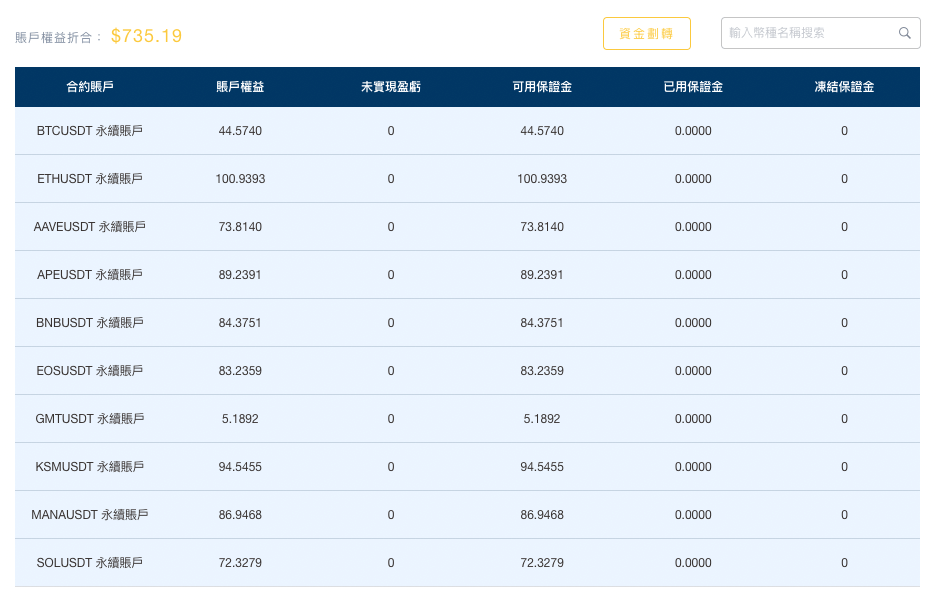Select the APEUSDT 永續賬戶 entry

[90, 275]
